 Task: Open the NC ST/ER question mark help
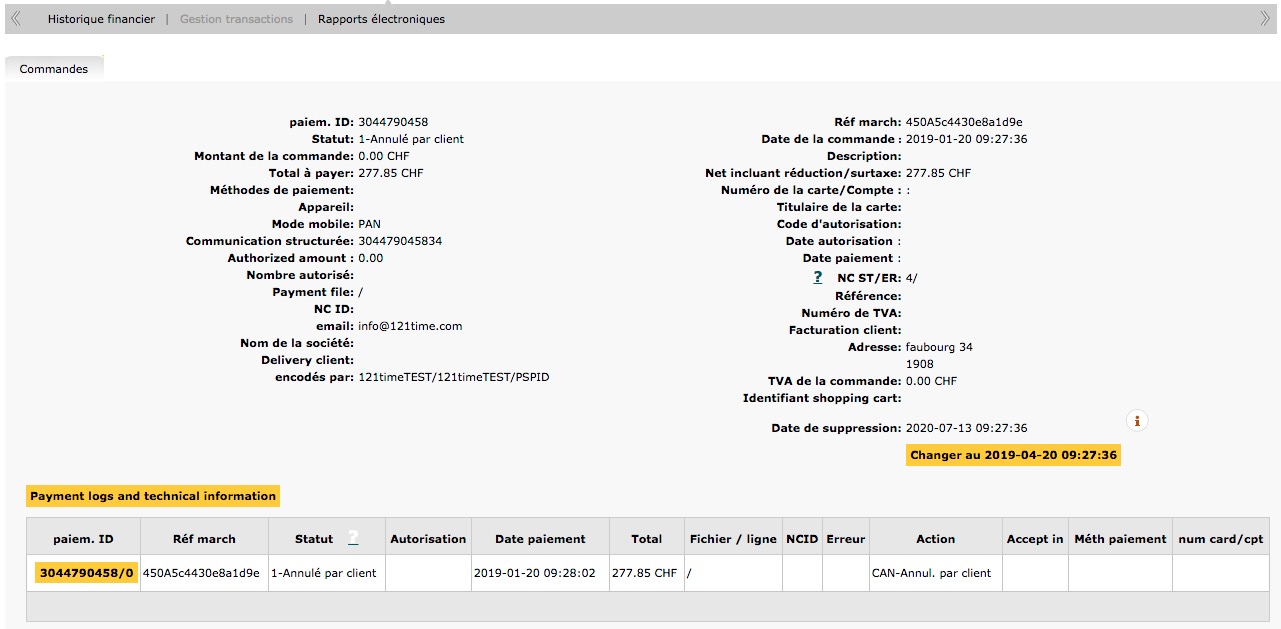point(818,278)
